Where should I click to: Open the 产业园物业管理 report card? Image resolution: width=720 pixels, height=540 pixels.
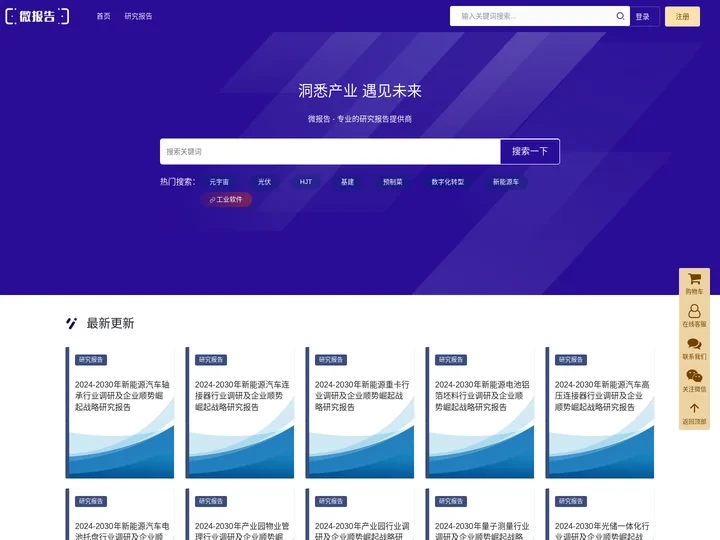[240, 514]
